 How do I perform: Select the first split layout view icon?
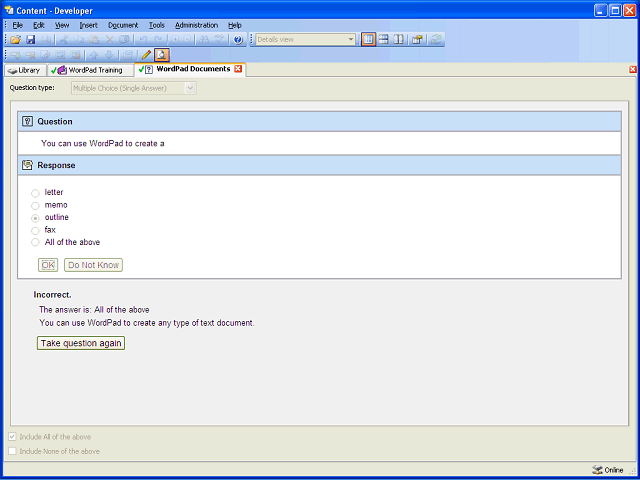pyautogui.click(x=368, y=40)
